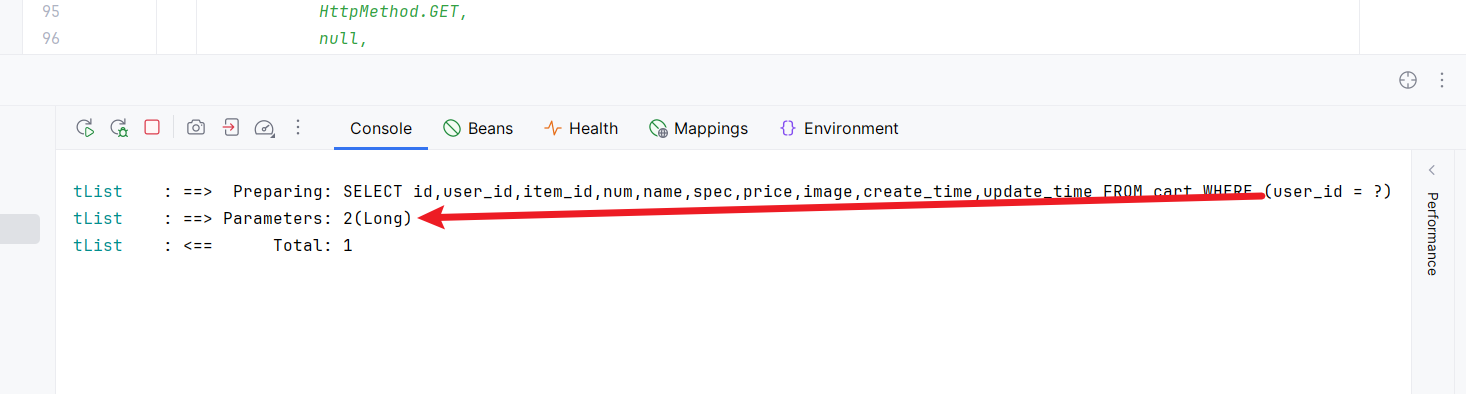Click the Exit application arrow icon
Viewport: 1466px width, 394px height.
[x=231, y=127]
